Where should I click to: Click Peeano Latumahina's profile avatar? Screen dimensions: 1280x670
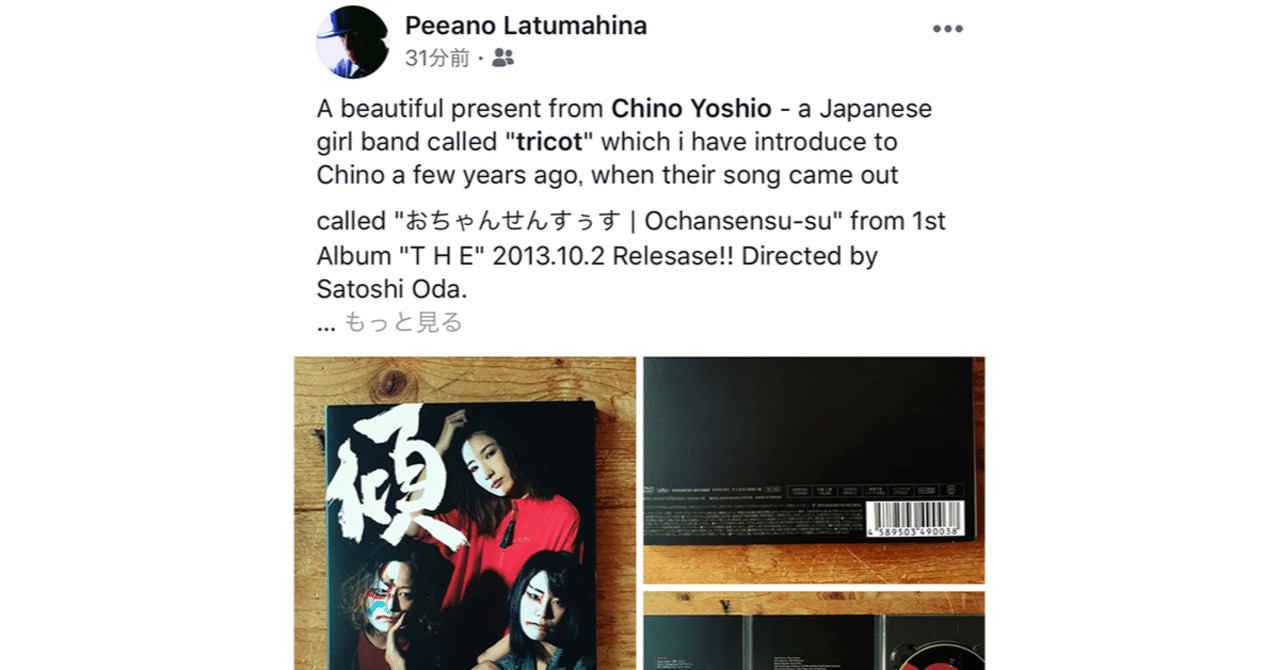tap(352, 42)
